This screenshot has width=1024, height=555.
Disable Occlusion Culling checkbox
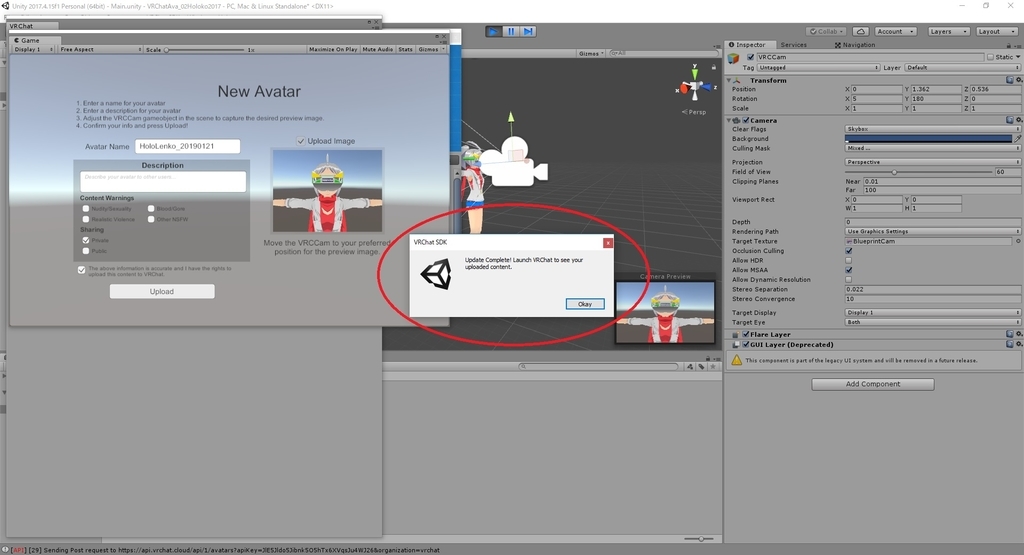pyautogui.click(x=849, y=251)
